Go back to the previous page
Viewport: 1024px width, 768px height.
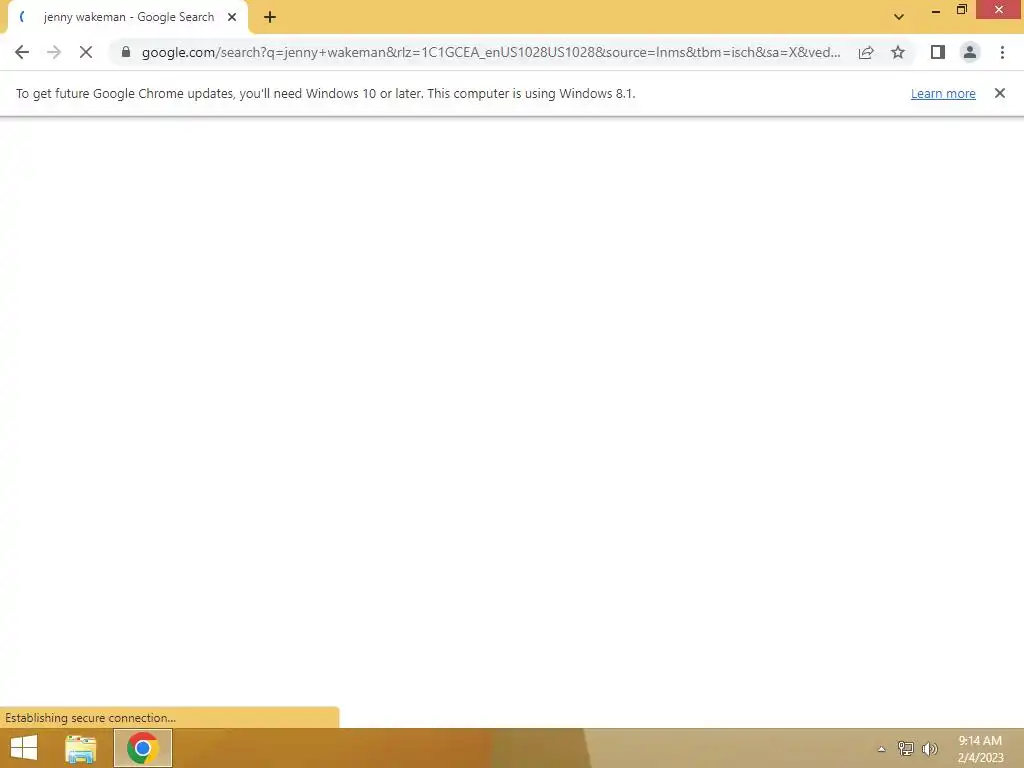pyautogui.click(x=22, y=52)
